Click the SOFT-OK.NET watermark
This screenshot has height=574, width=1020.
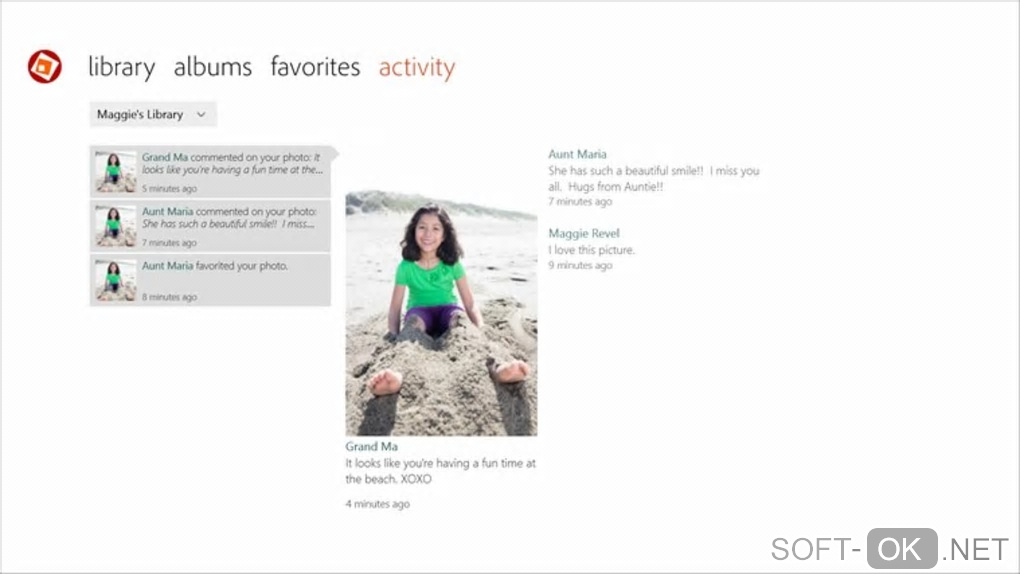(889, 549)
